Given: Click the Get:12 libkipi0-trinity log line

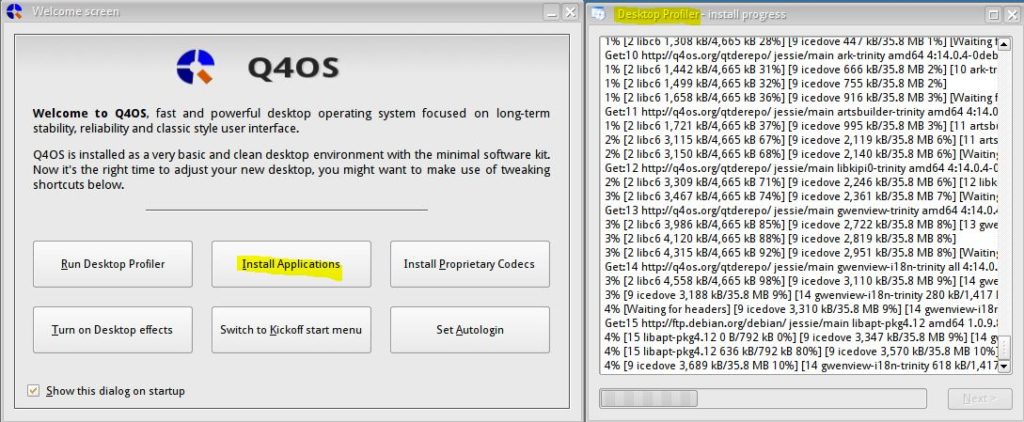Looking at the screenshot, I should coord(801,169).
